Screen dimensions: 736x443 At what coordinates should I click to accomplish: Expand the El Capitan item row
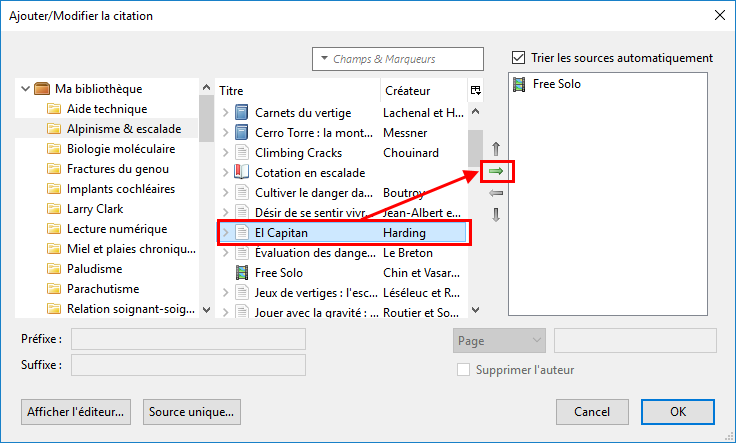pos(226,232)
